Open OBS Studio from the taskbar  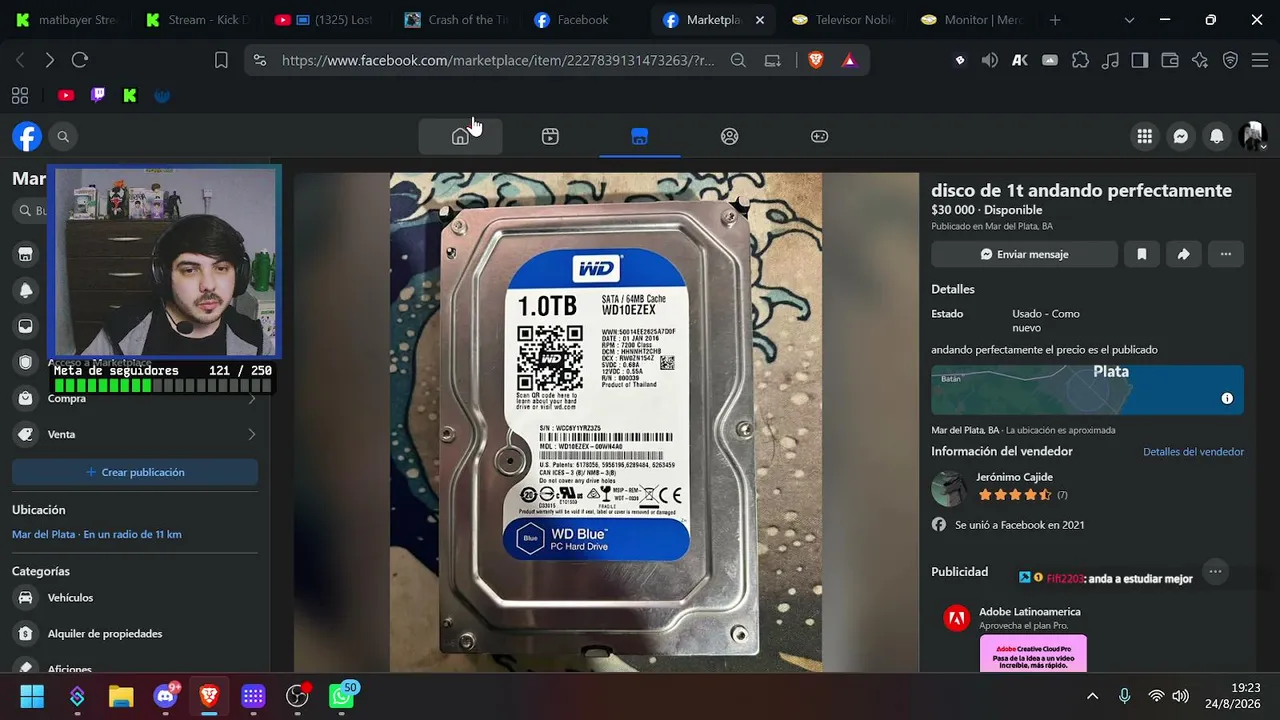click(297, 696)
